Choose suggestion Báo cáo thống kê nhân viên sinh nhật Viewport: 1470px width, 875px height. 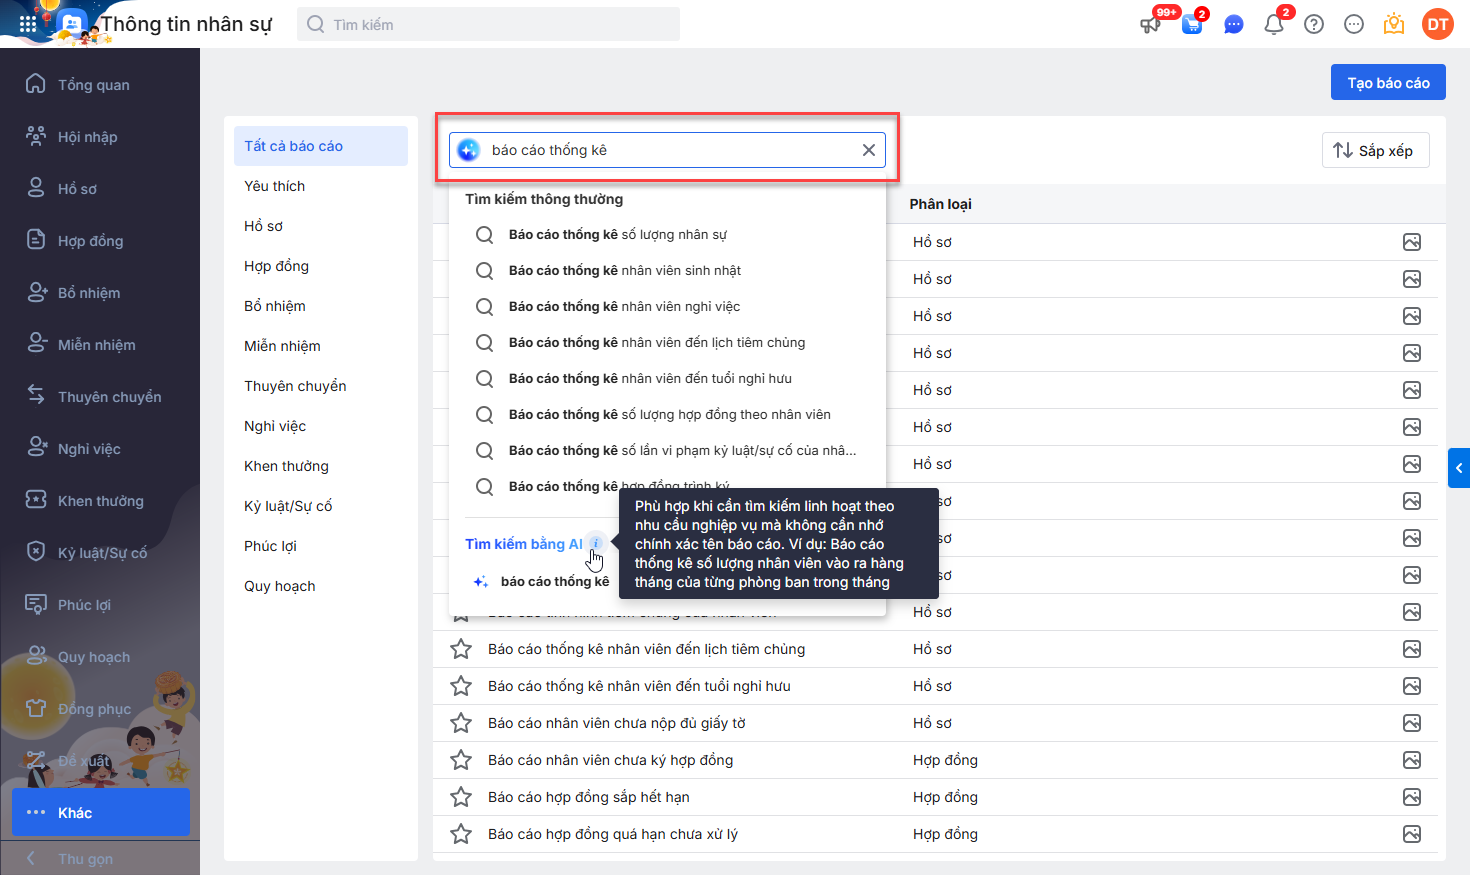click(x=667, y=270)
